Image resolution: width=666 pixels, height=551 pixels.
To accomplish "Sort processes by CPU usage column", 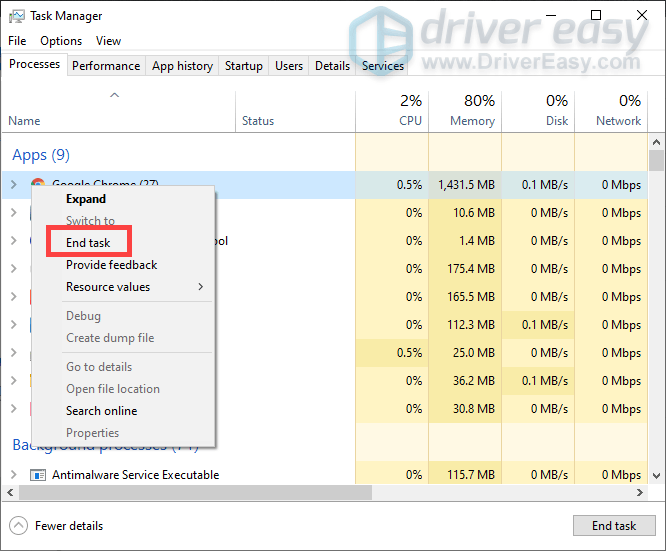I will click(392, 111).
